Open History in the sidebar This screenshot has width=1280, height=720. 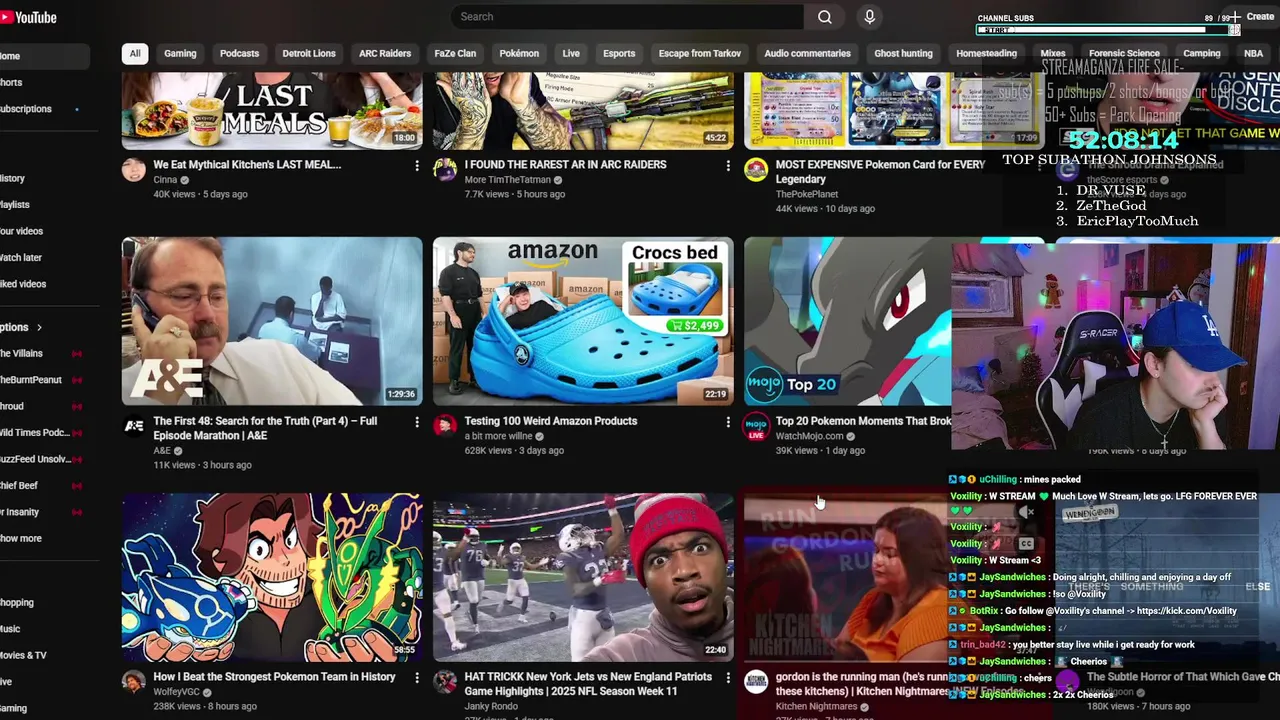[x=13, y=179]
